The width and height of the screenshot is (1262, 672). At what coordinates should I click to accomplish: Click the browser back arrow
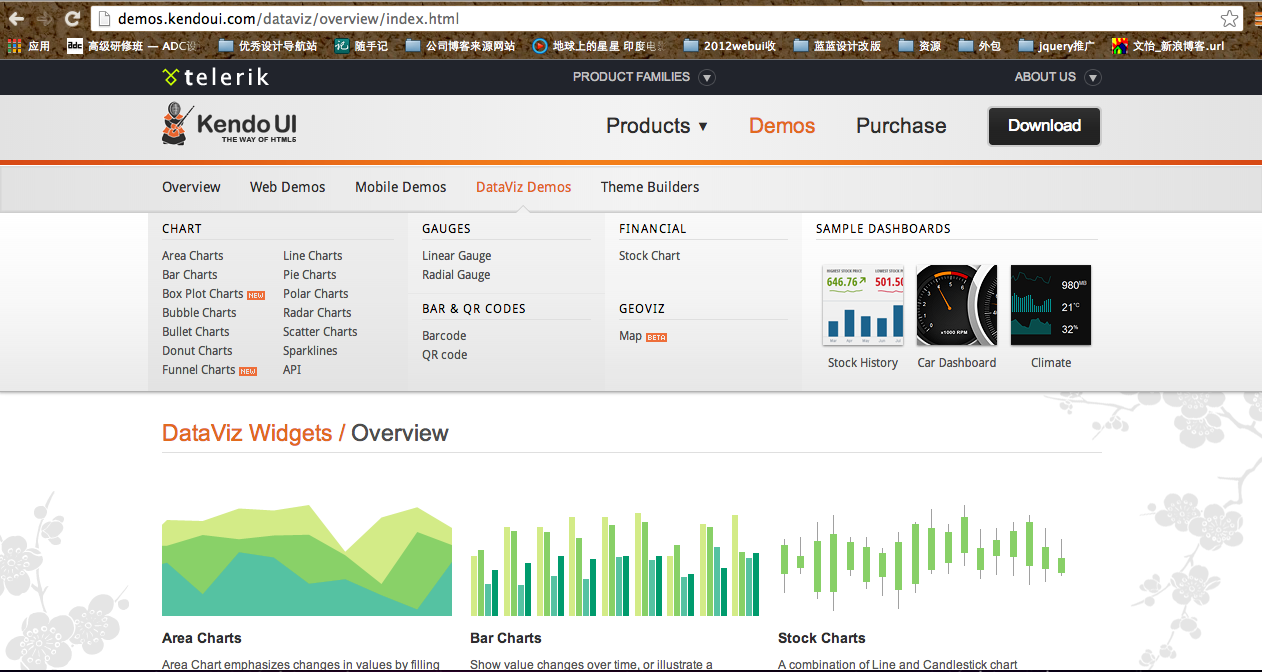(x=17, y=19)
